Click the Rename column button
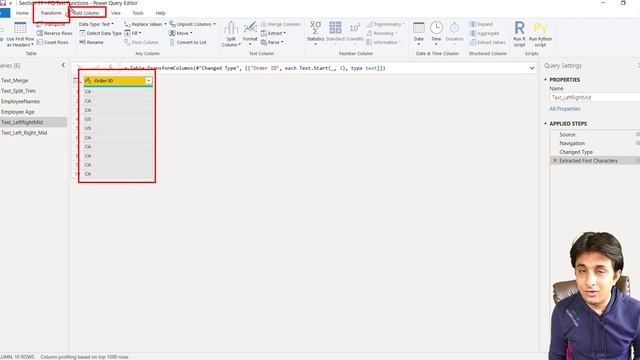Image resolution: width=640 pixels, height=360 pixels. 91,42
